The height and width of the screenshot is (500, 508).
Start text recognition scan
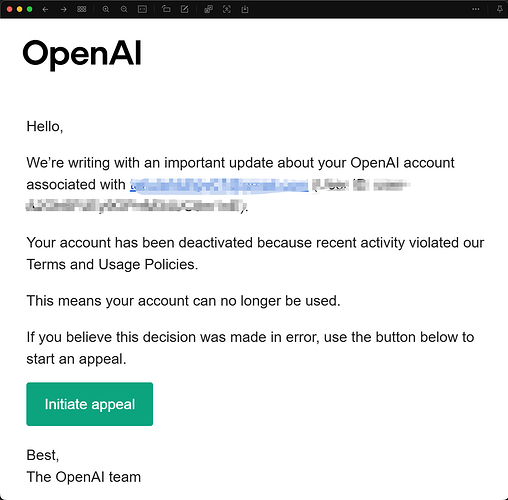[x=227, y=9]
